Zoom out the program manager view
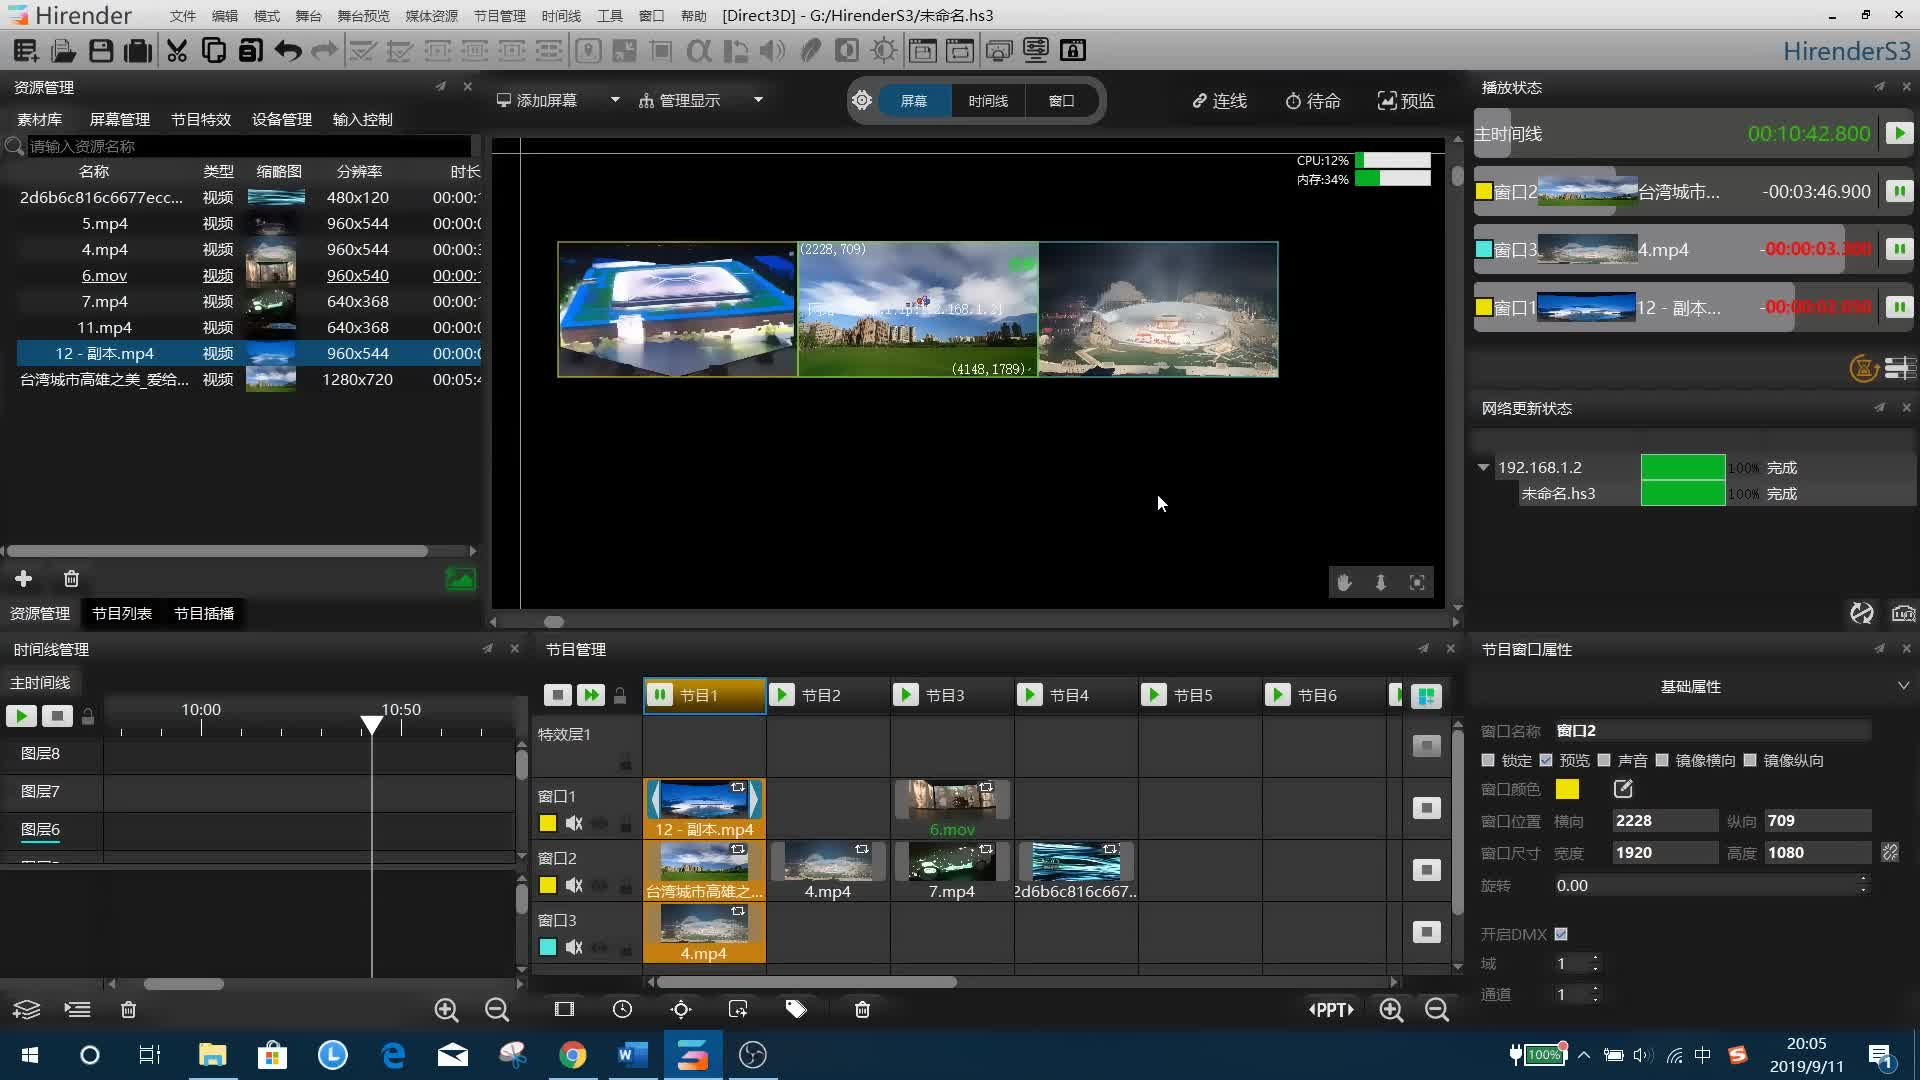Image resolution: width=1920 pixels, height=1080 pixels. (x=1437, y=1010)
